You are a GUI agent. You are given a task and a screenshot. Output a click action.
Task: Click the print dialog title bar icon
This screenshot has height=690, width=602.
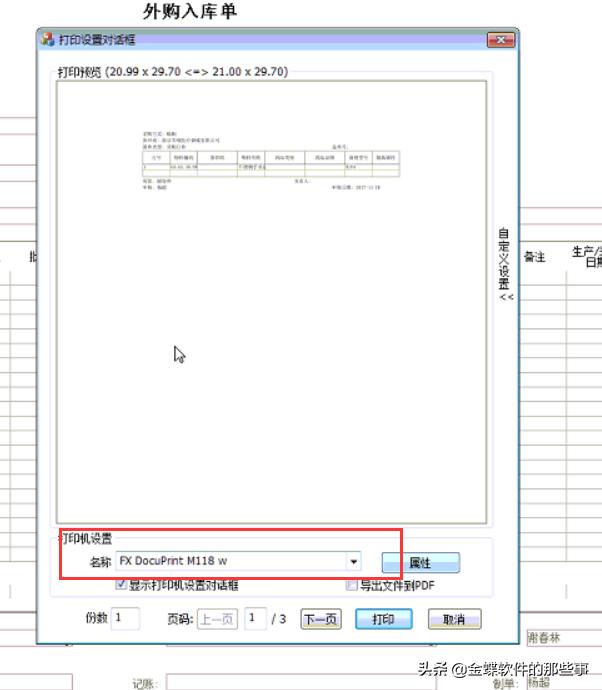click(48, 40)
